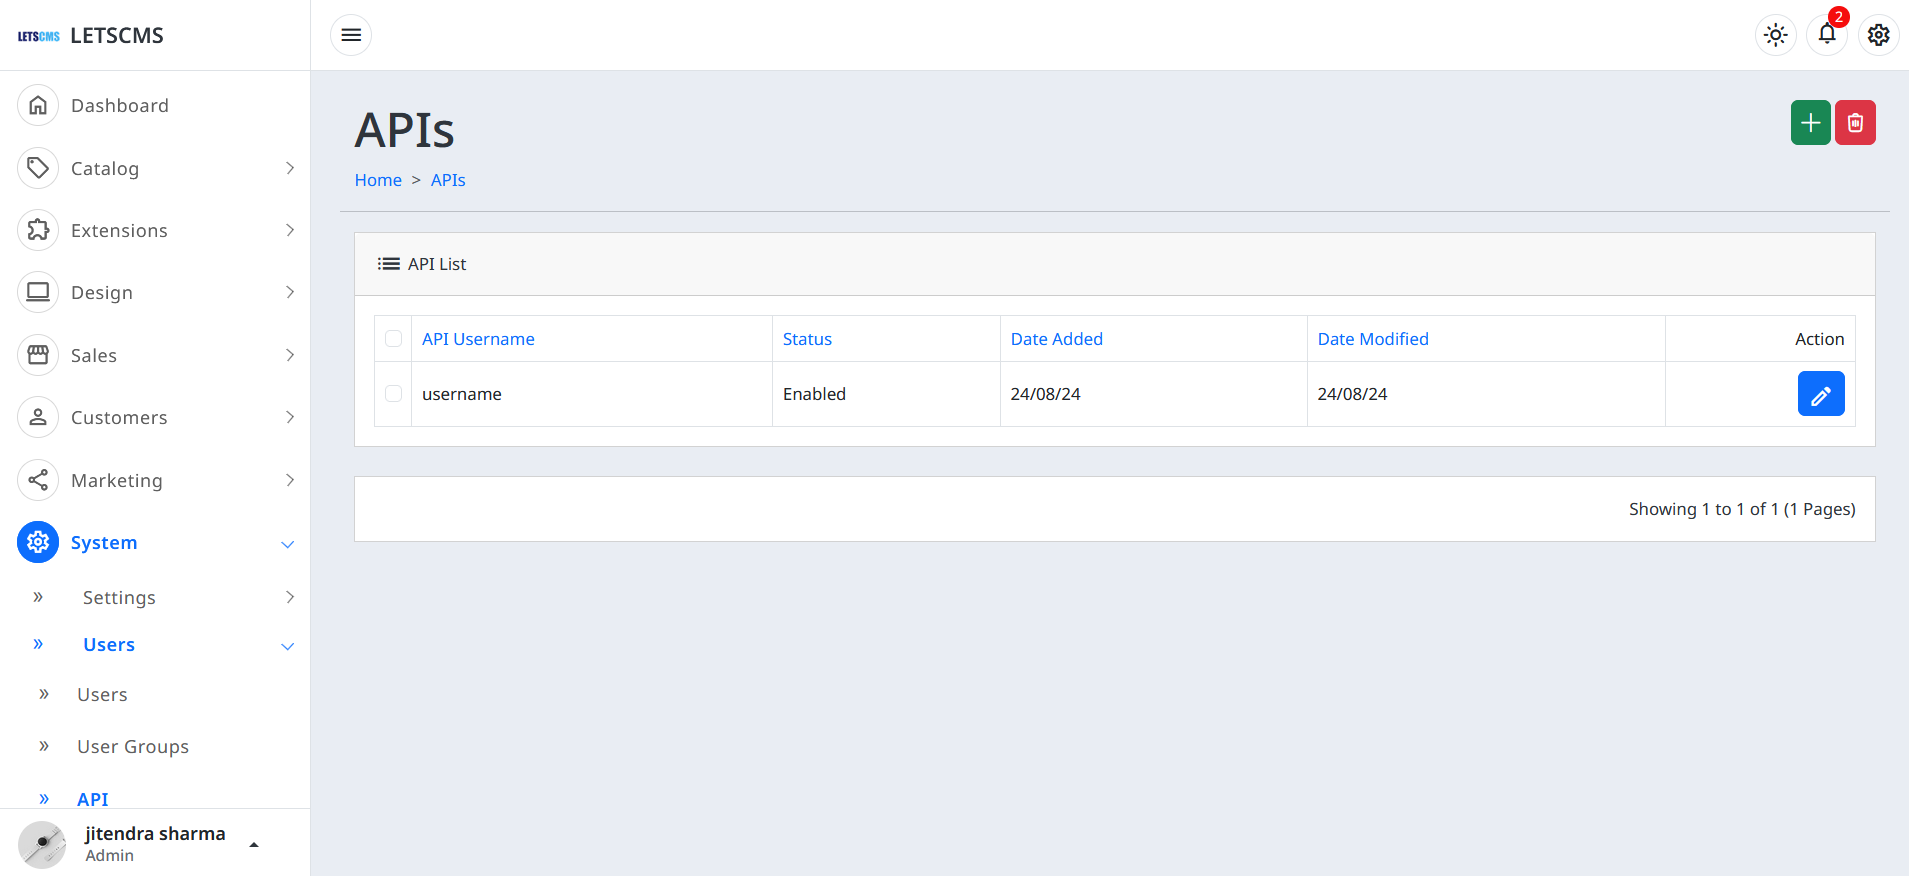Toggle light theme sun icon
The height and width of the screenshot is (876, 1909).
[x=1775, y=35]
